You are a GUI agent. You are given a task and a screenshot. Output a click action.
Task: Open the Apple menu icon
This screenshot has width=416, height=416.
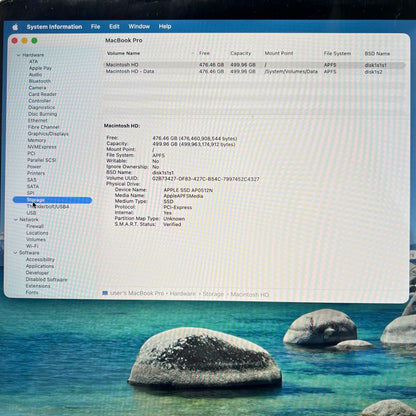pos(15,27)
